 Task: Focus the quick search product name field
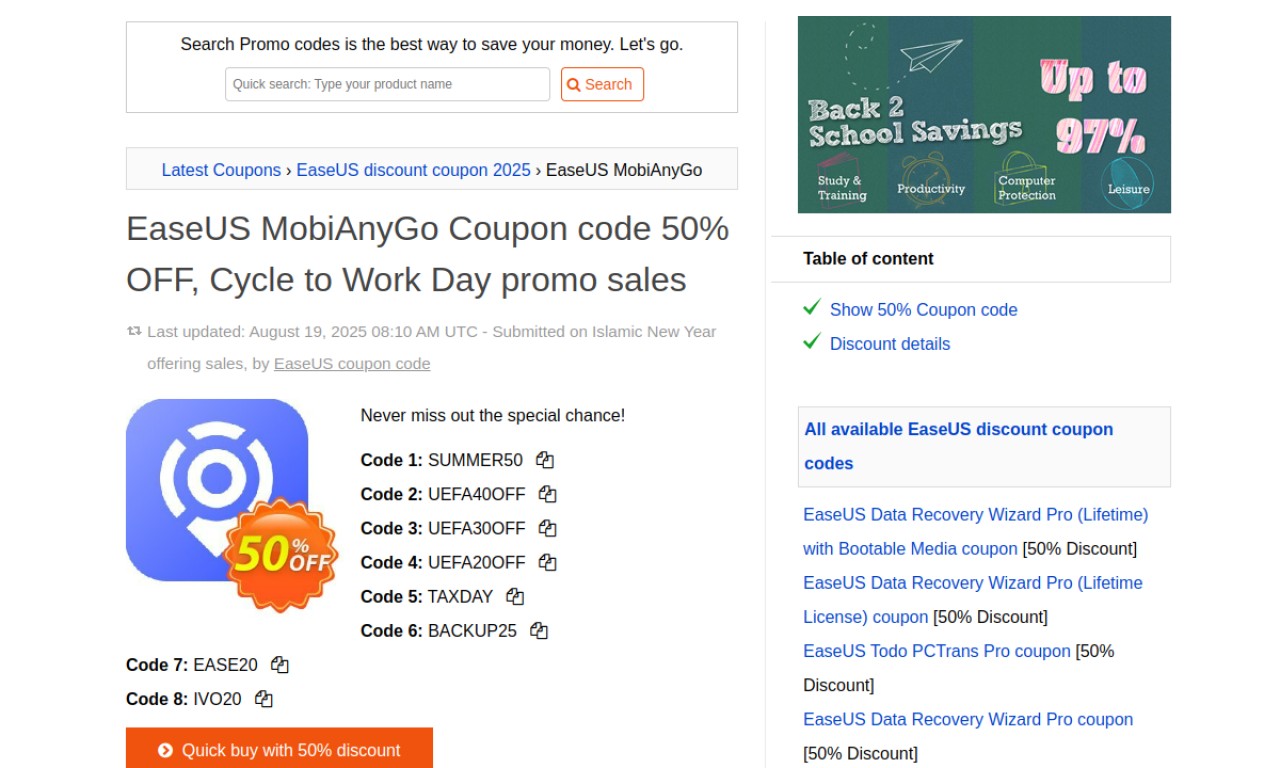point(388,84)
